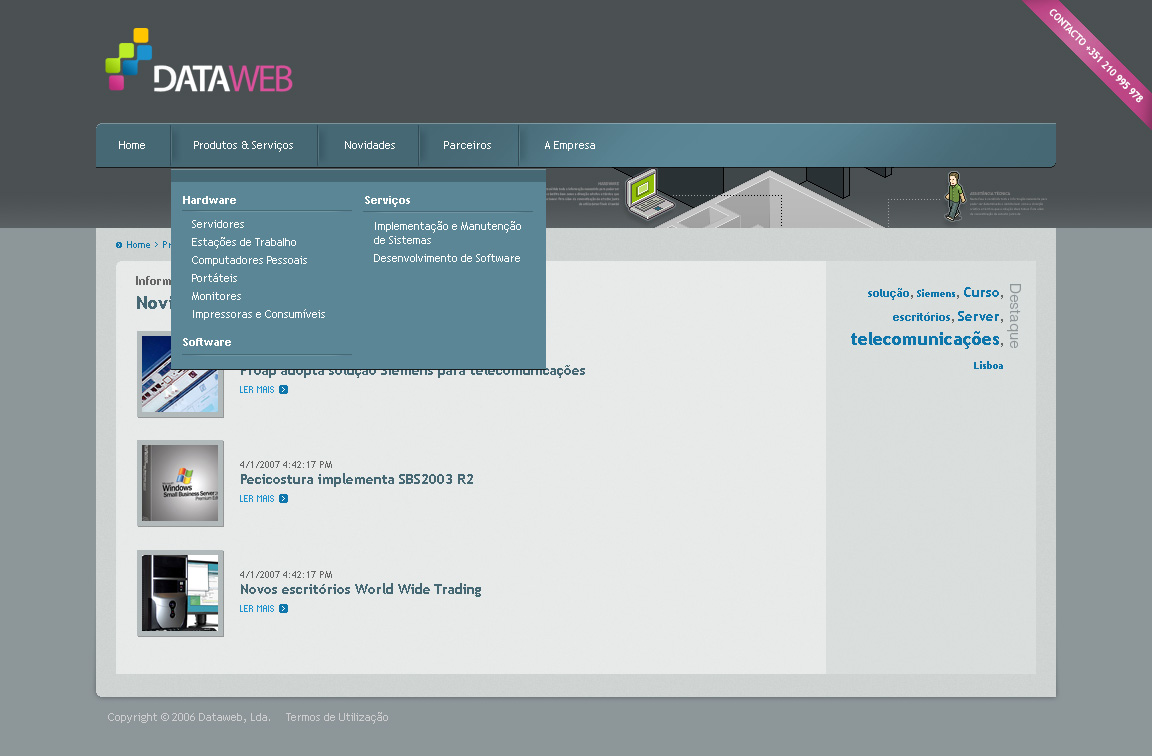Open the Novos escritórios World Wide Trading headline
The width and height of the screenshot is (1152, 756).
click(x=360, y=590)
